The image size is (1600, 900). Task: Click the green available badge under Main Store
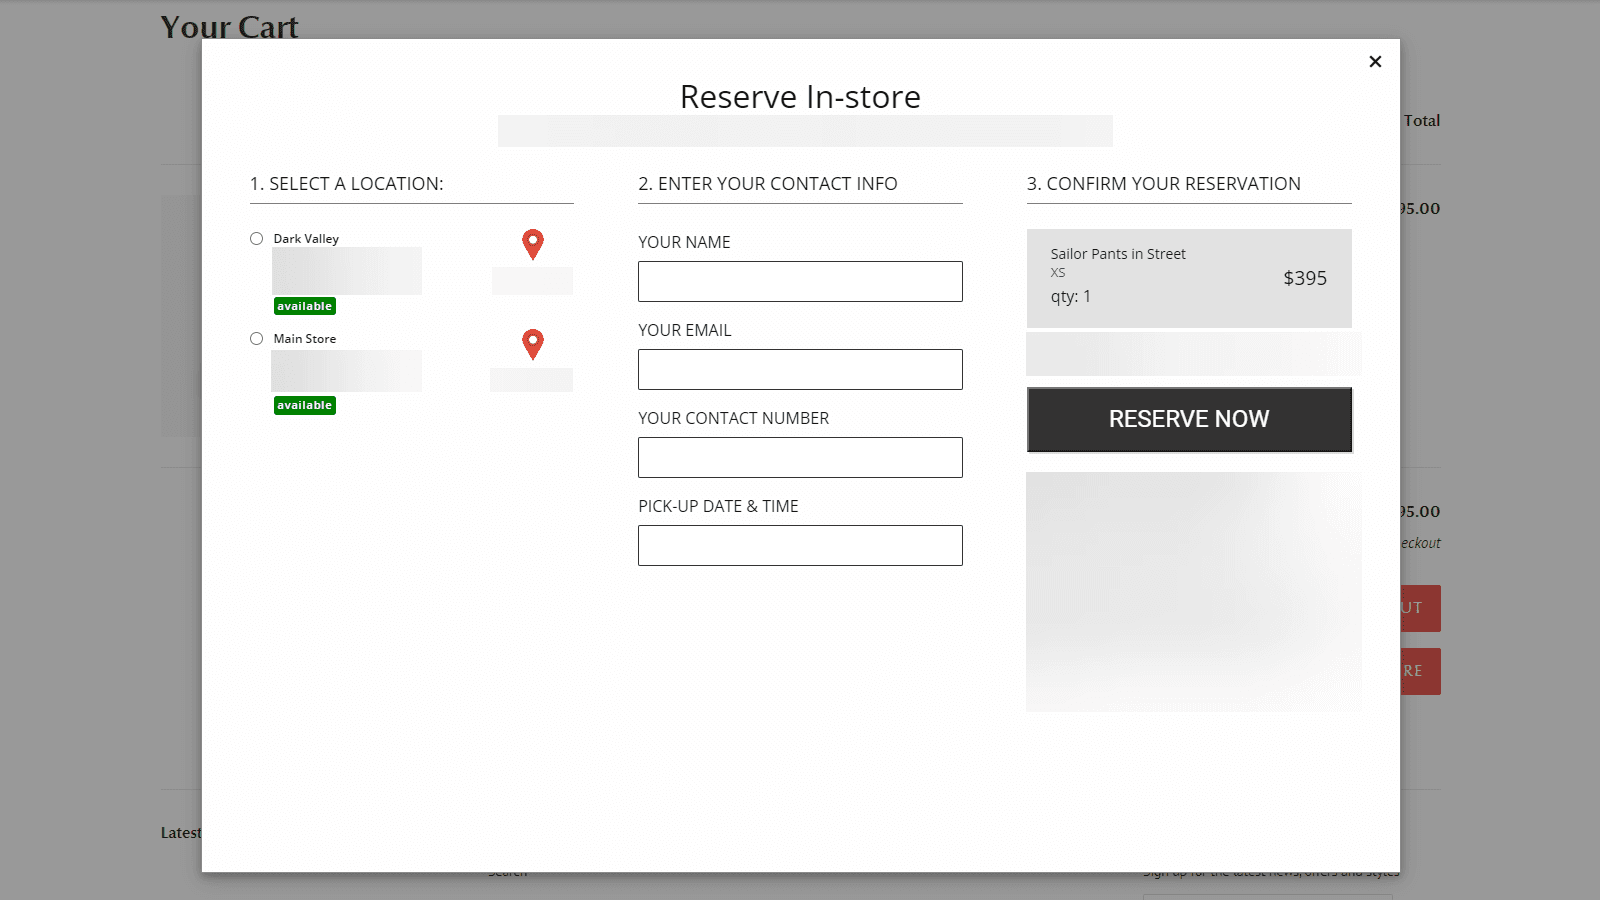(304, 405)
